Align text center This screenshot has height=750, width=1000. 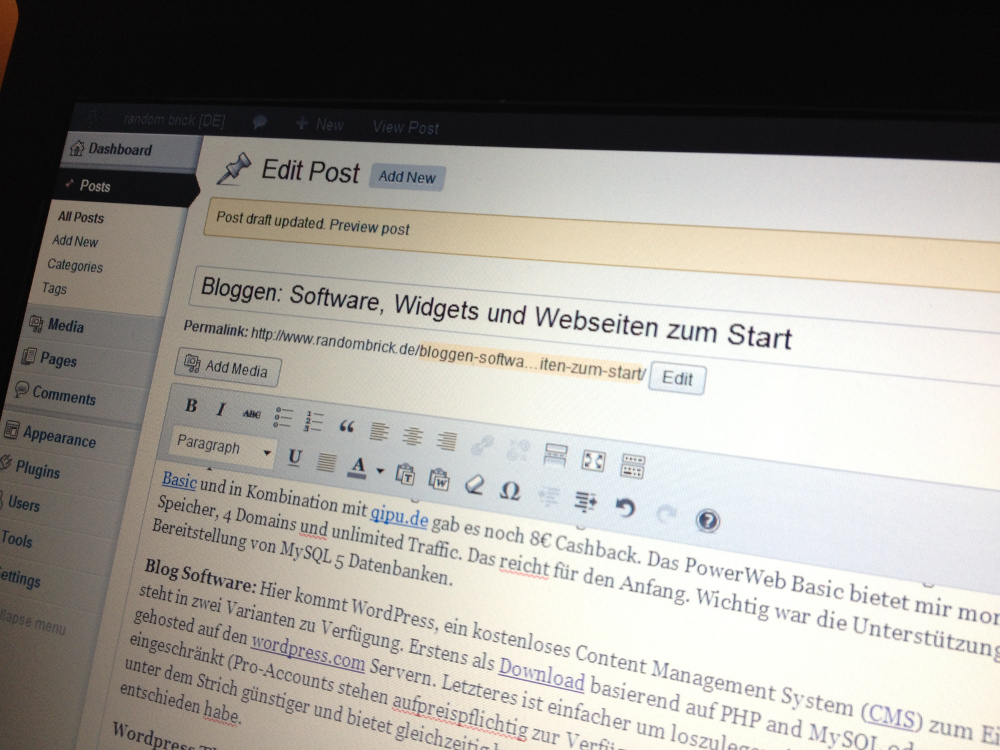413,436
